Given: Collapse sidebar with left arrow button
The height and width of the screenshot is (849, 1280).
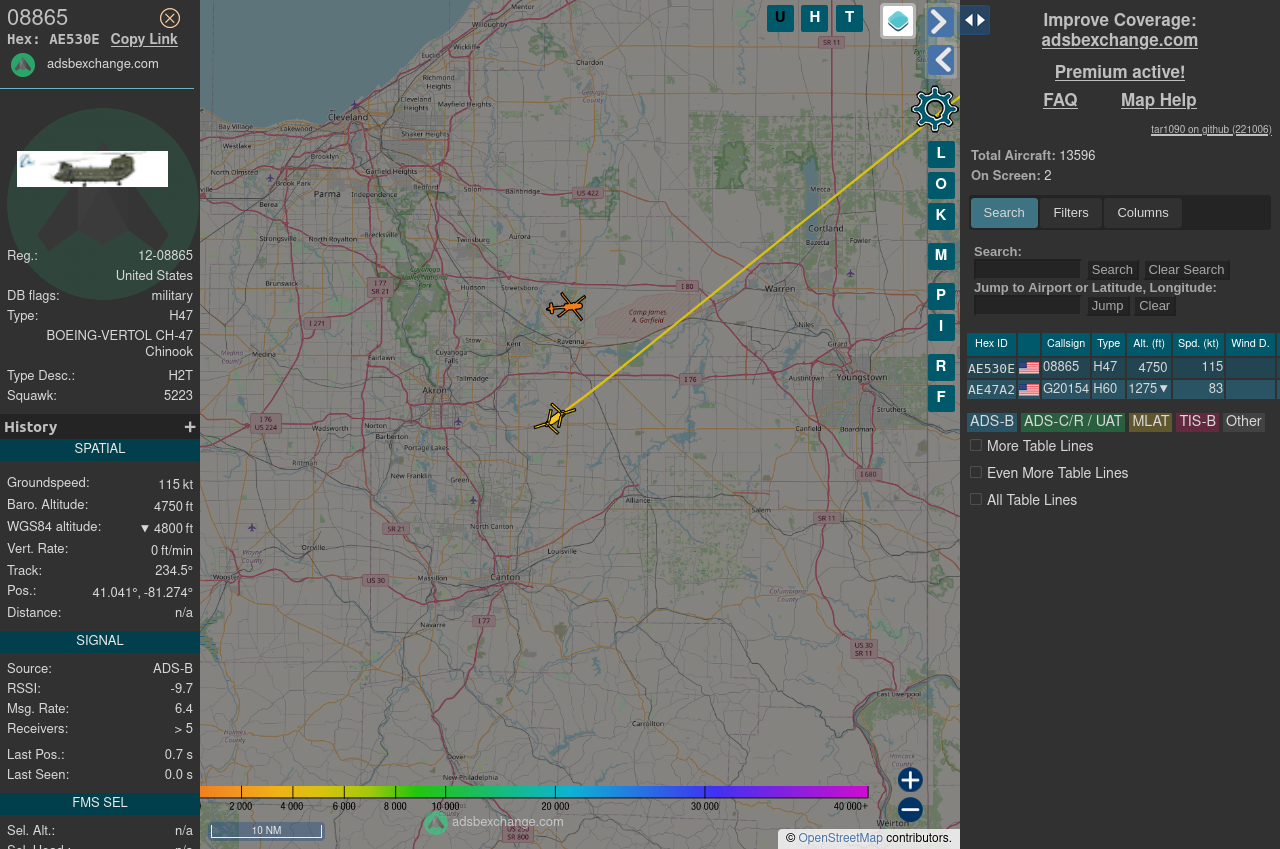Looking at the screenshot, I should [x=941, y=61].
